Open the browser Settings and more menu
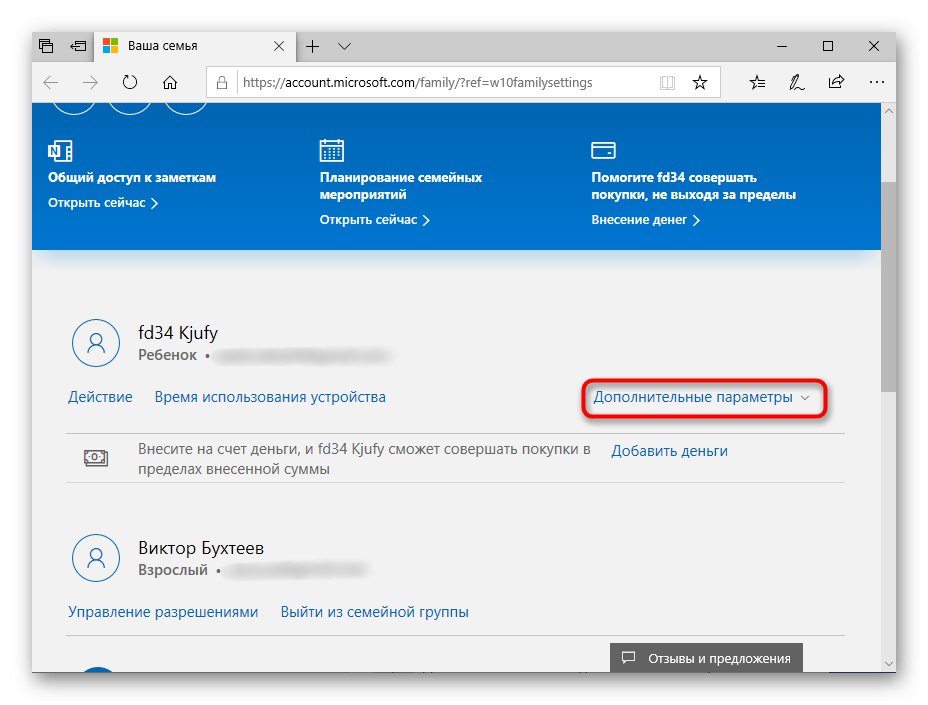The image size is (928, 705). 875,83
